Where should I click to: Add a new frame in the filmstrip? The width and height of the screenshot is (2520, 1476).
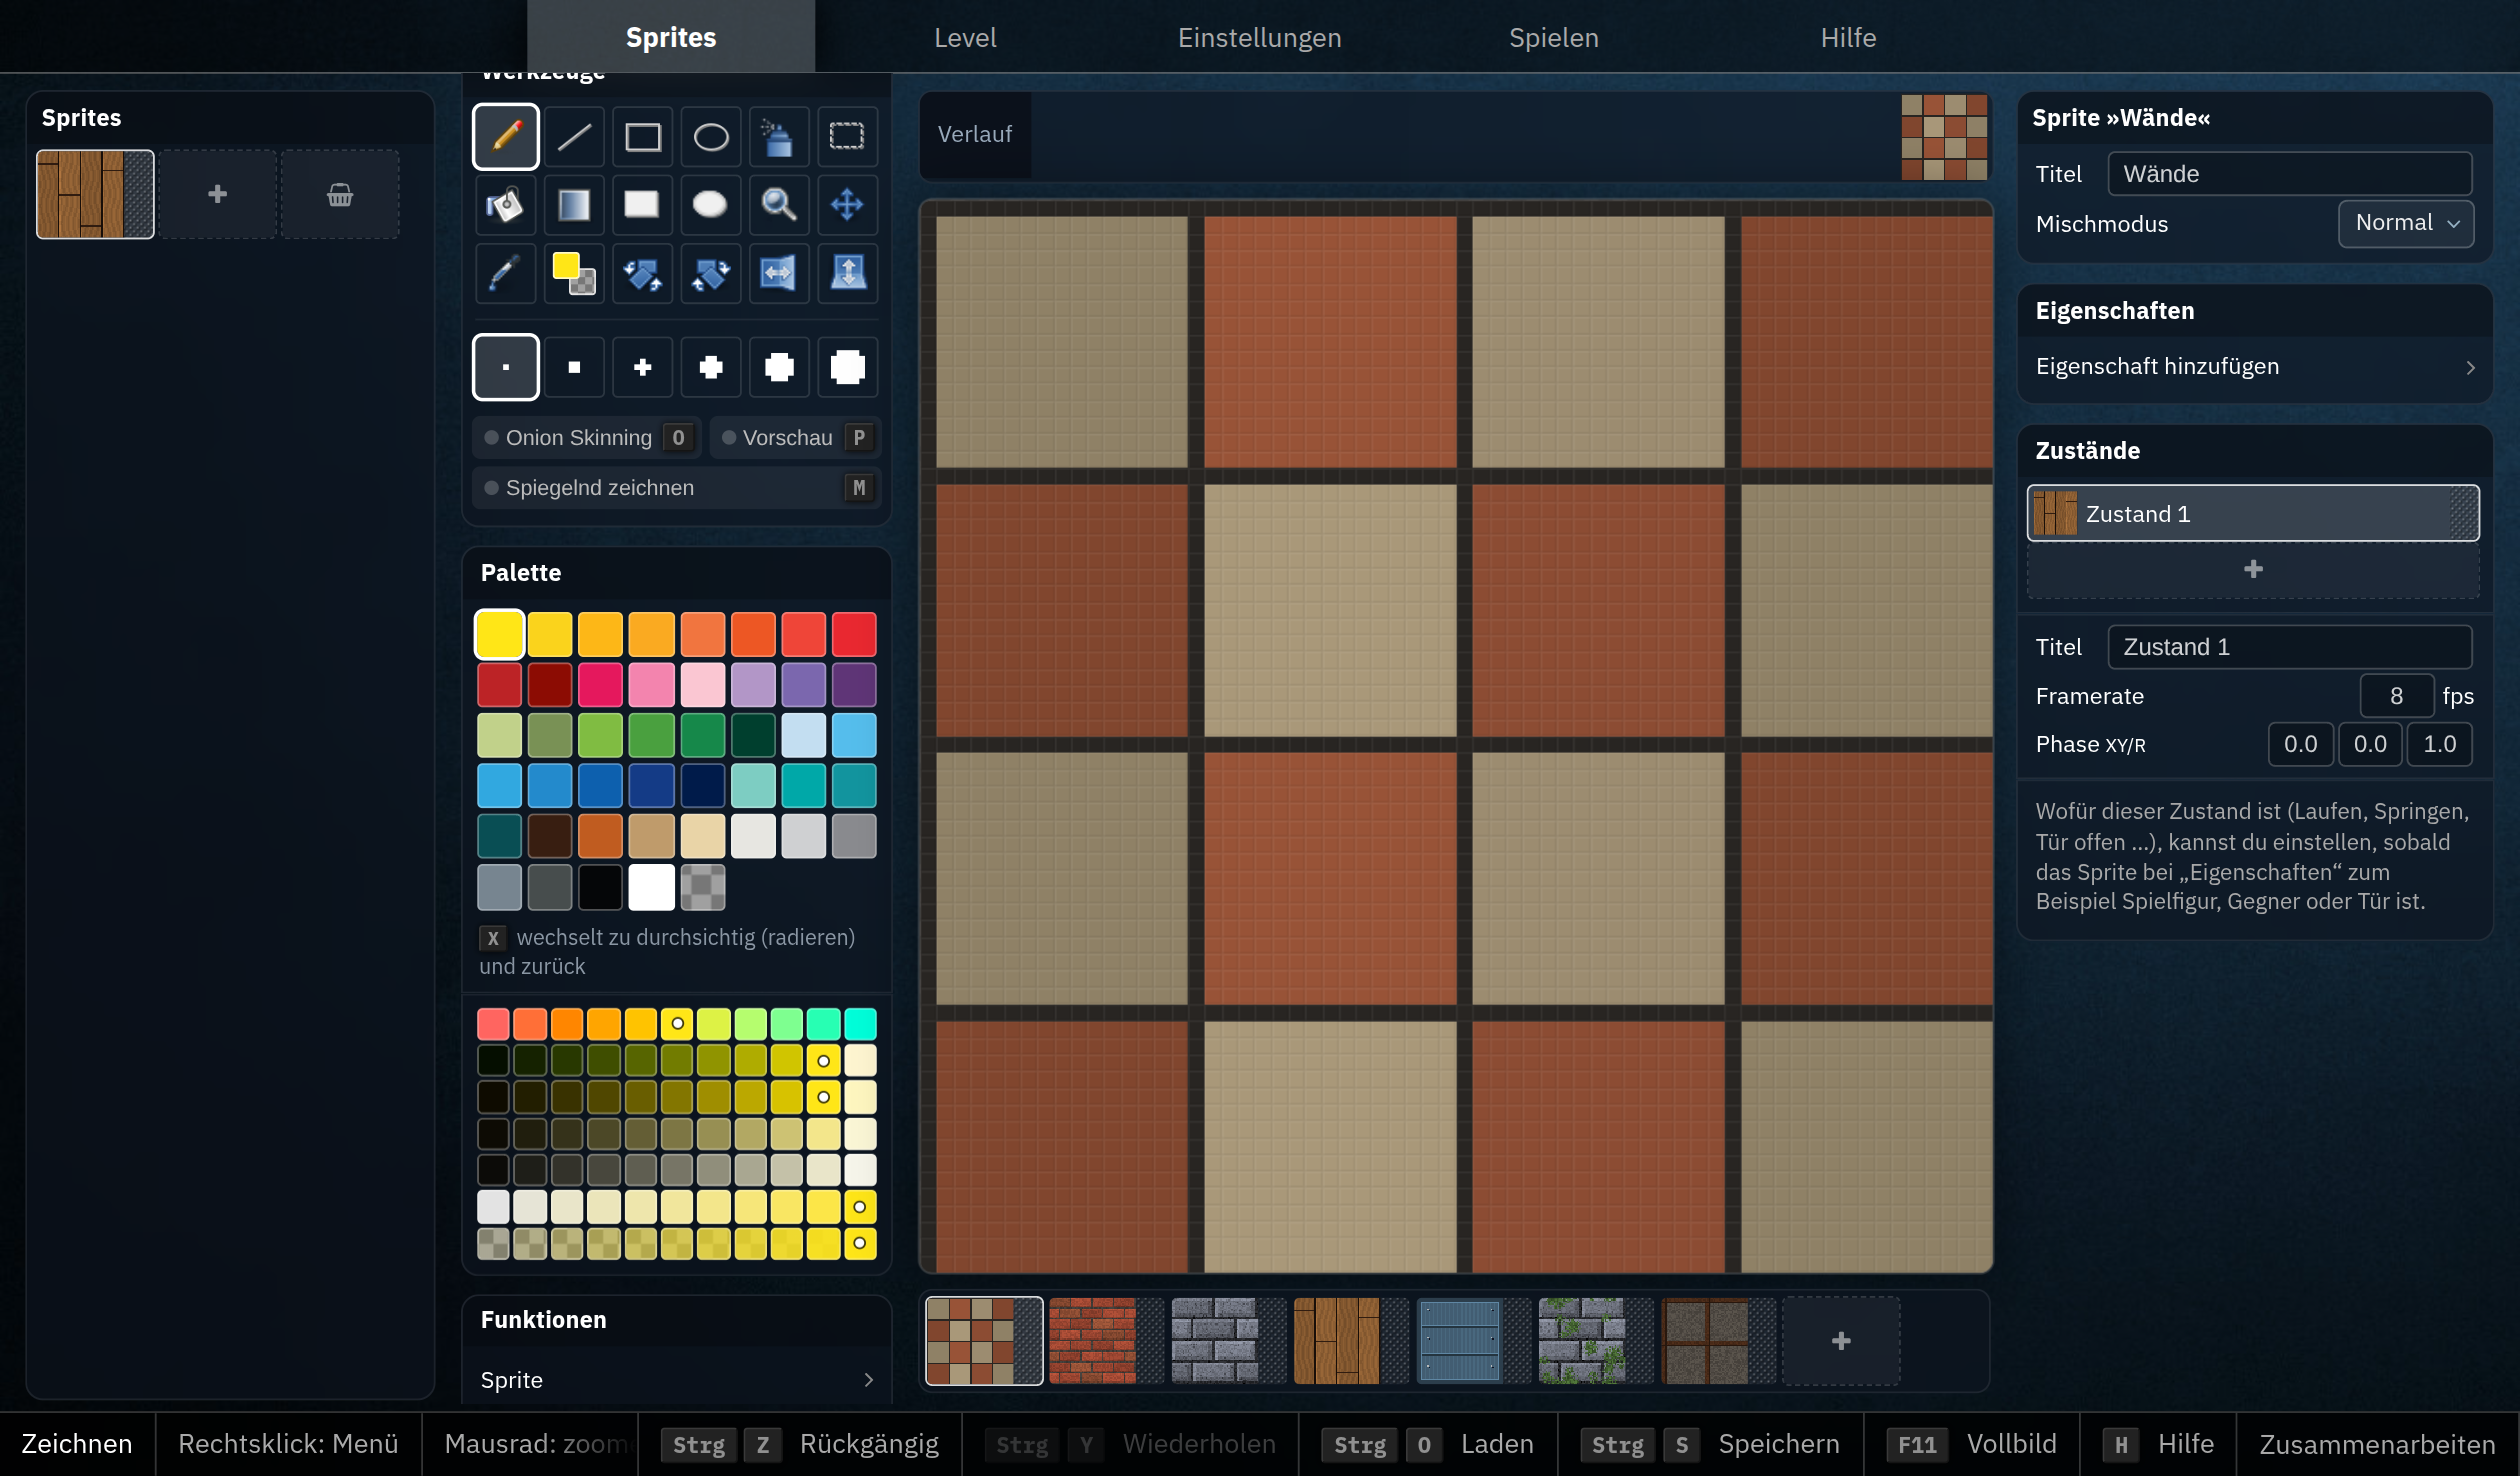[x=1841, y=1341]
